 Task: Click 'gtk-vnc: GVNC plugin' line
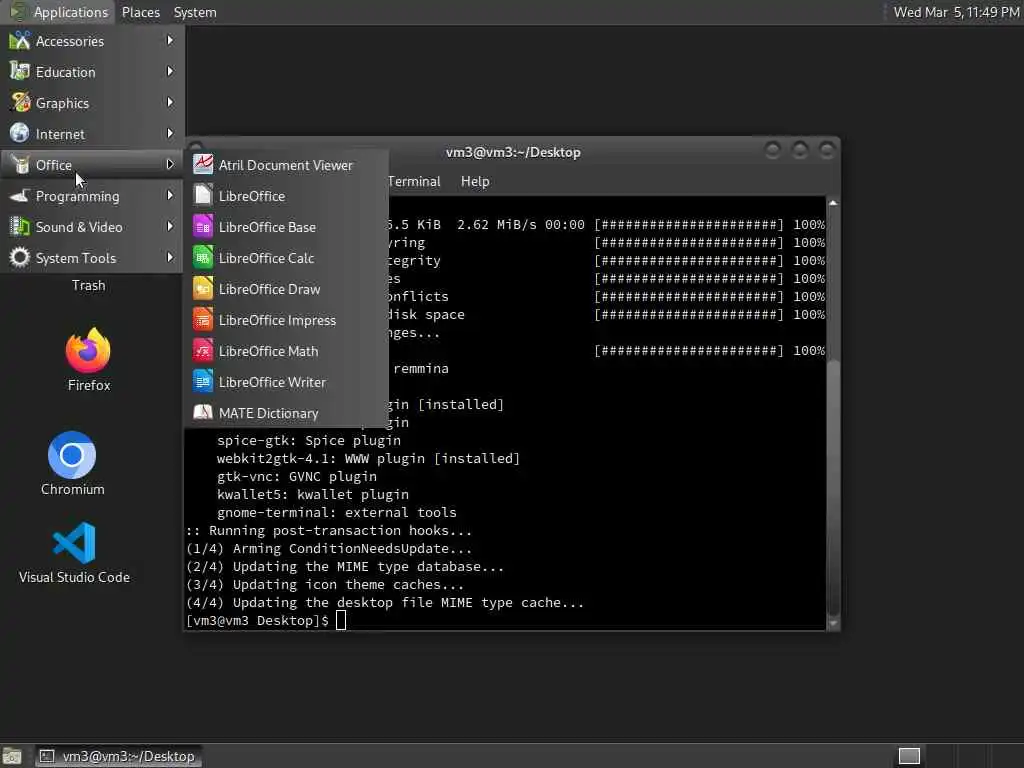coord(296,477)
